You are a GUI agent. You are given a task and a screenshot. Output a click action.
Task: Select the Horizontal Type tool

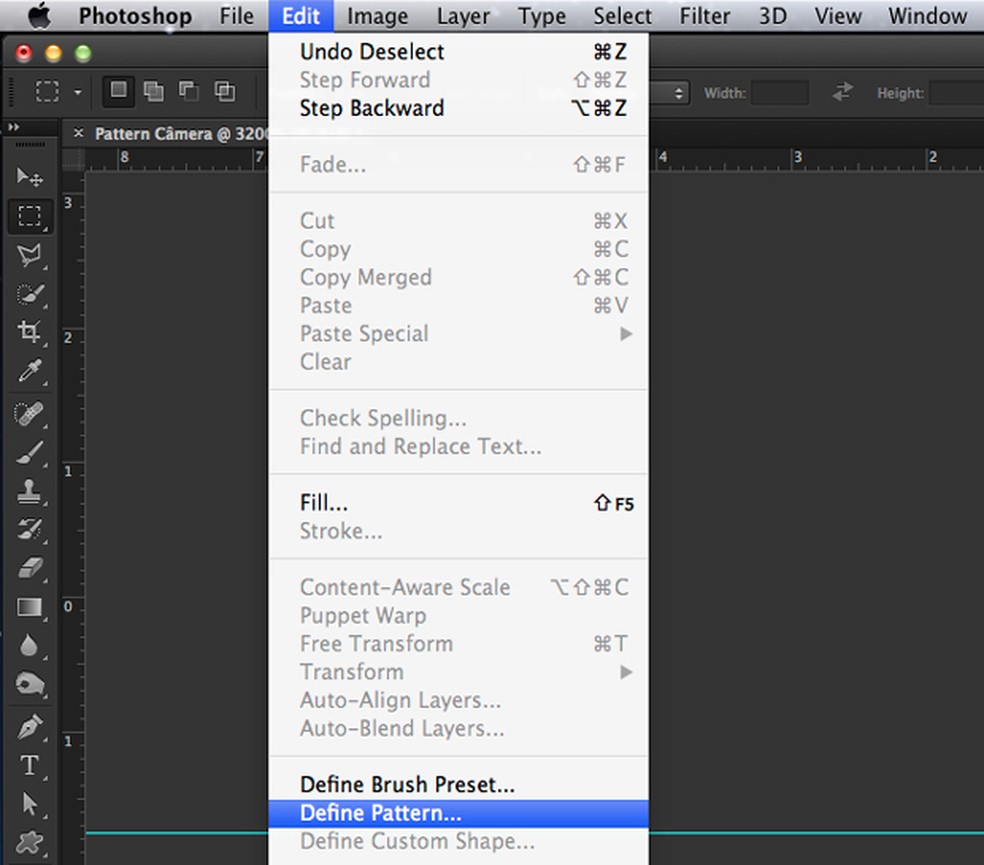(x=29, y=766)
